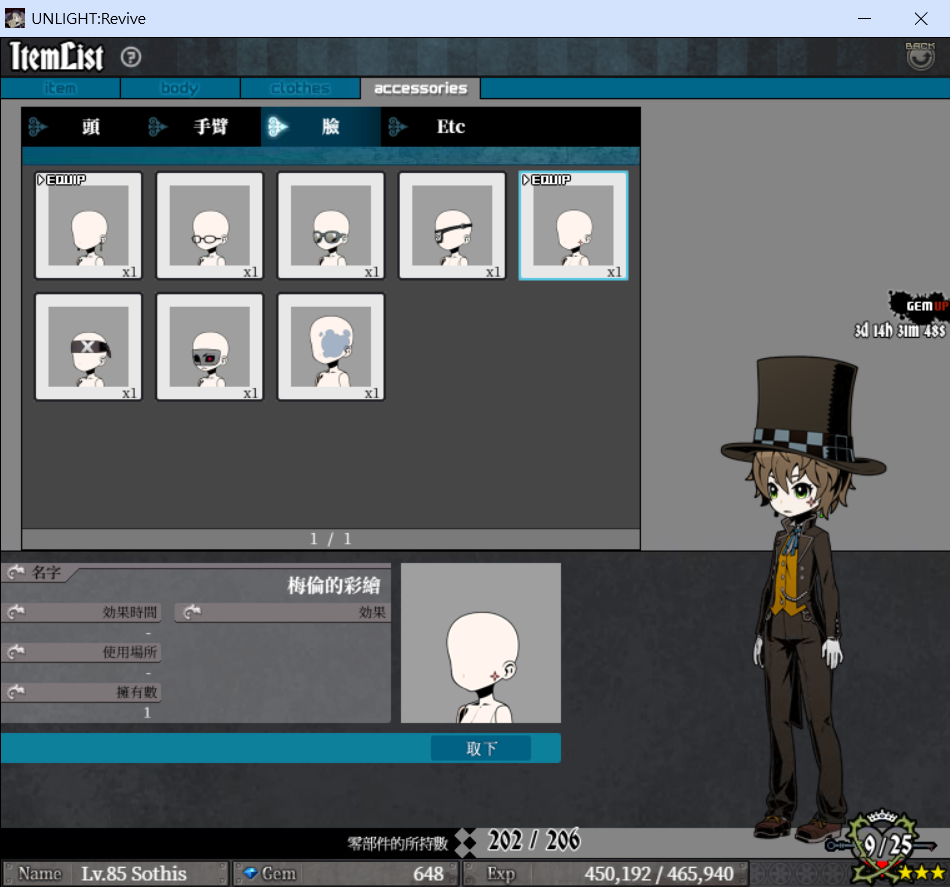Click the Gem amount 648
950x887 pixels.
428,874
